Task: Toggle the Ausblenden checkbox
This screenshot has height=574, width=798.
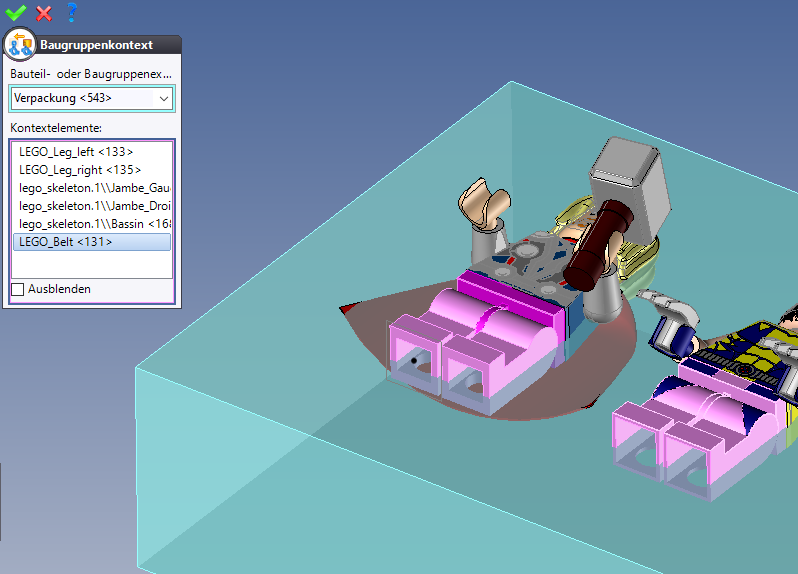Action: pyautogui.click(x=18, y=289)
